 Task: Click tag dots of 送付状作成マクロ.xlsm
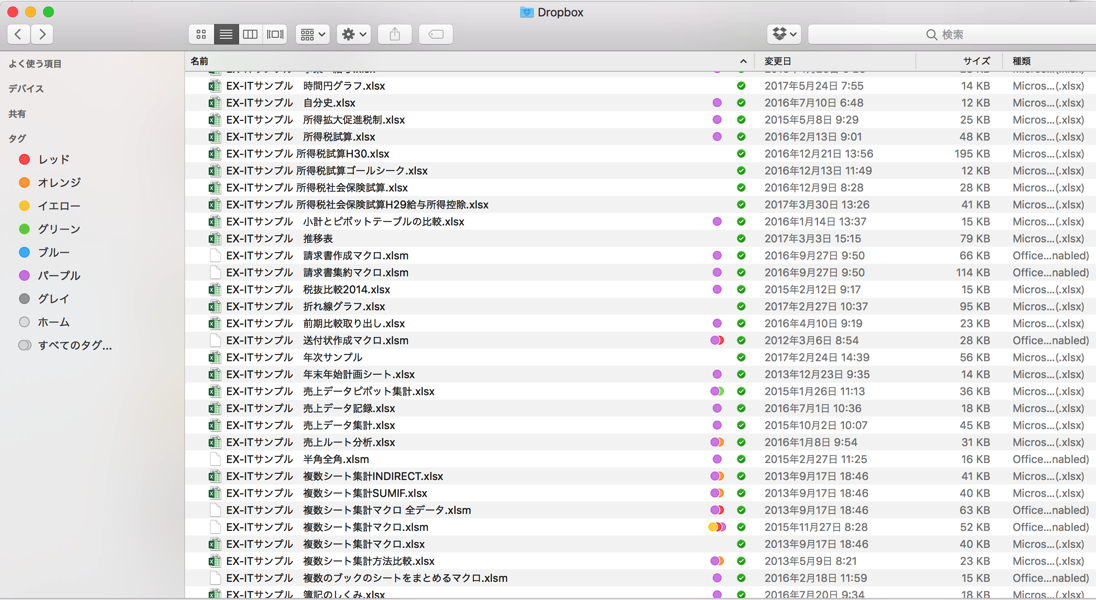[717, 341]
